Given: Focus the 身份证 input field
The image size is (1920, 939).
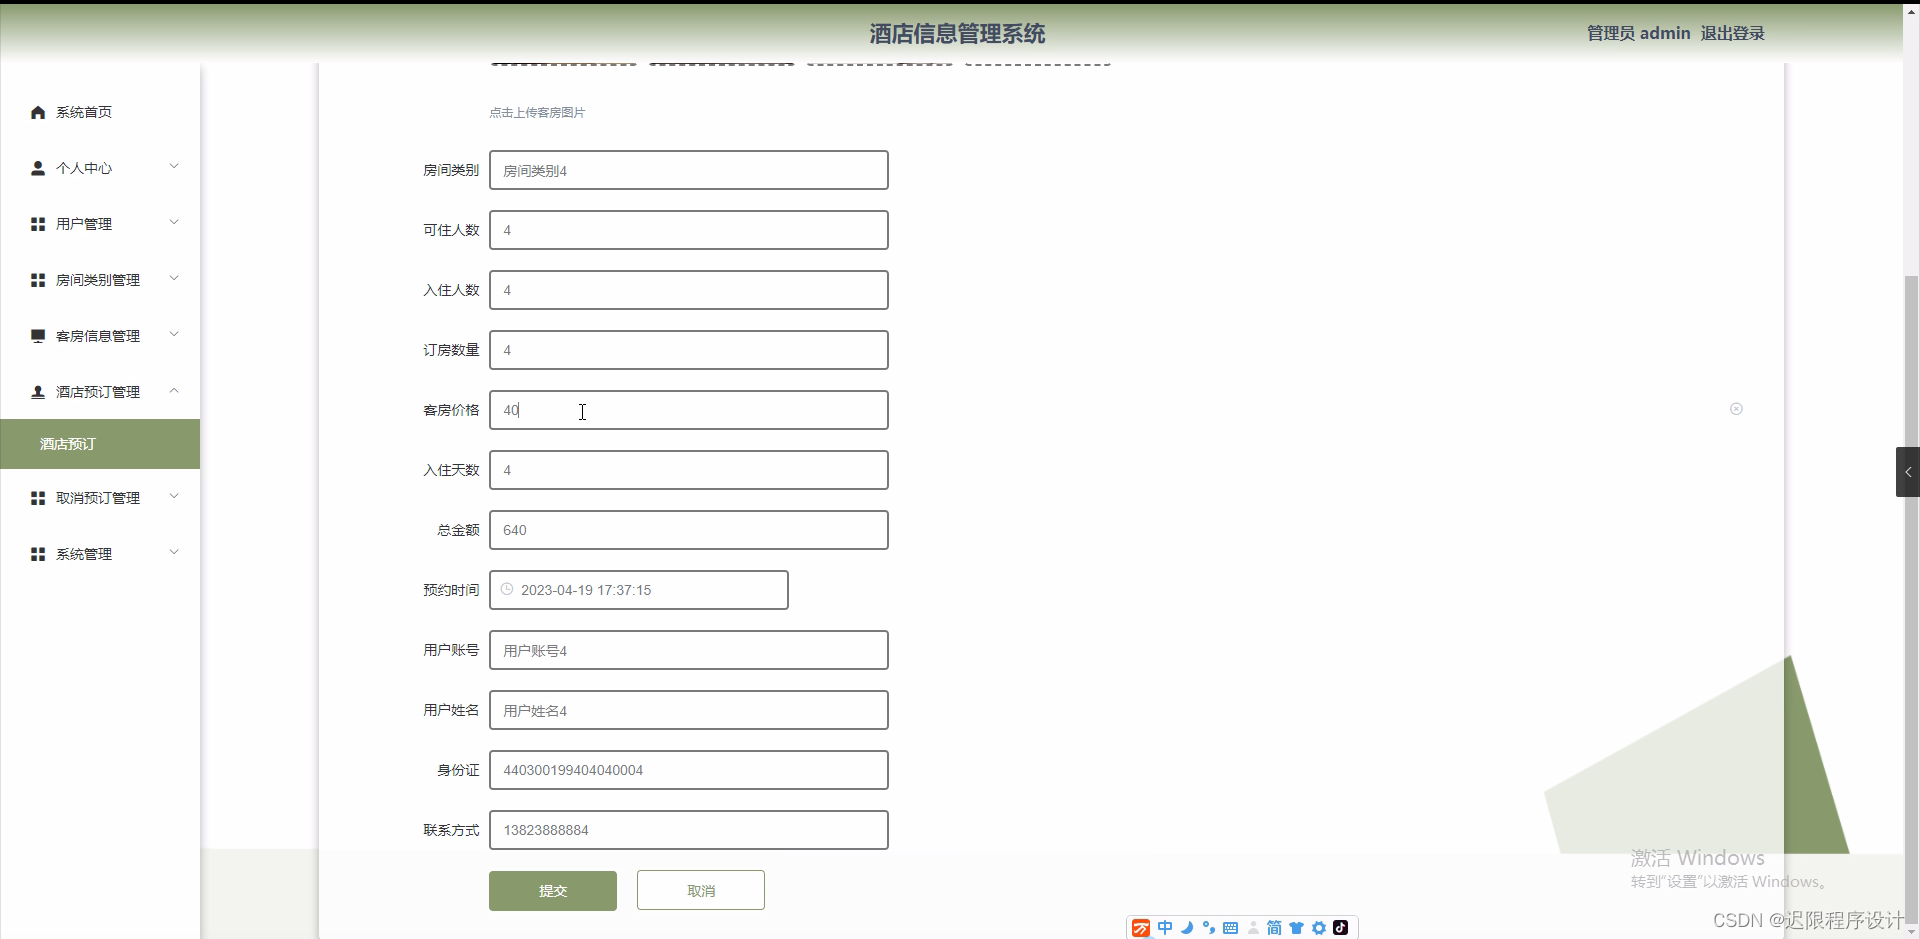Looking at the screenshot, I should (689, 770).
